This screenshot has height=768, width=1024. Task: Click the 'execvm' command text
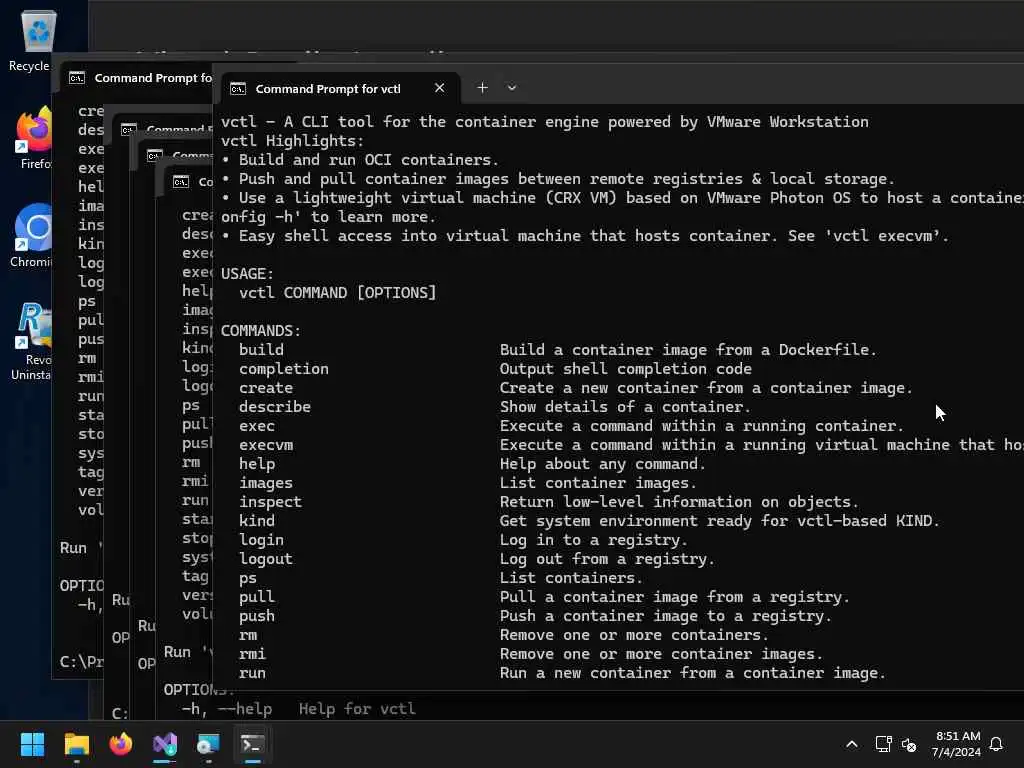[266, 445]
